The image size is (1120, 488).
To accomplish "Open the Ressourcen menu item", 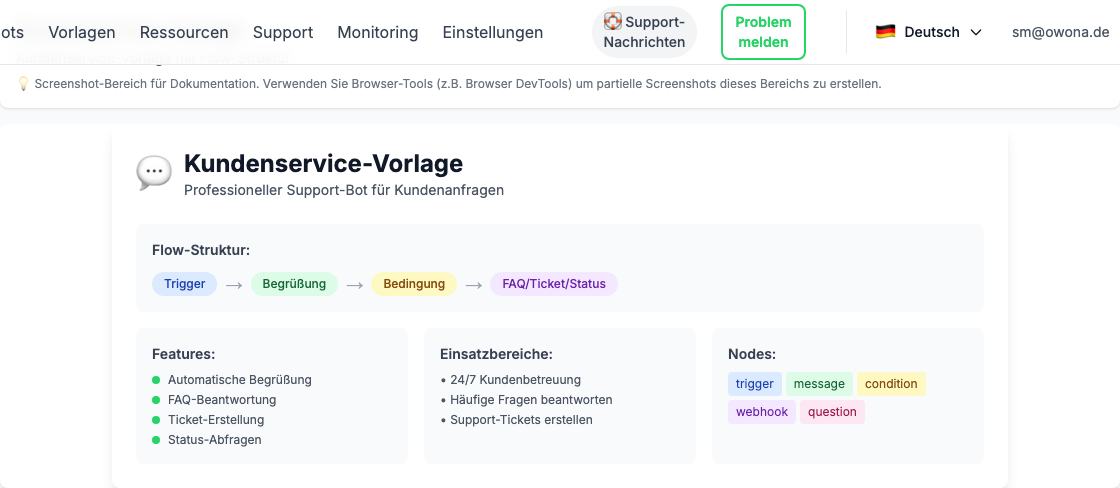I will pyautogui.click(x=184, y=32).
